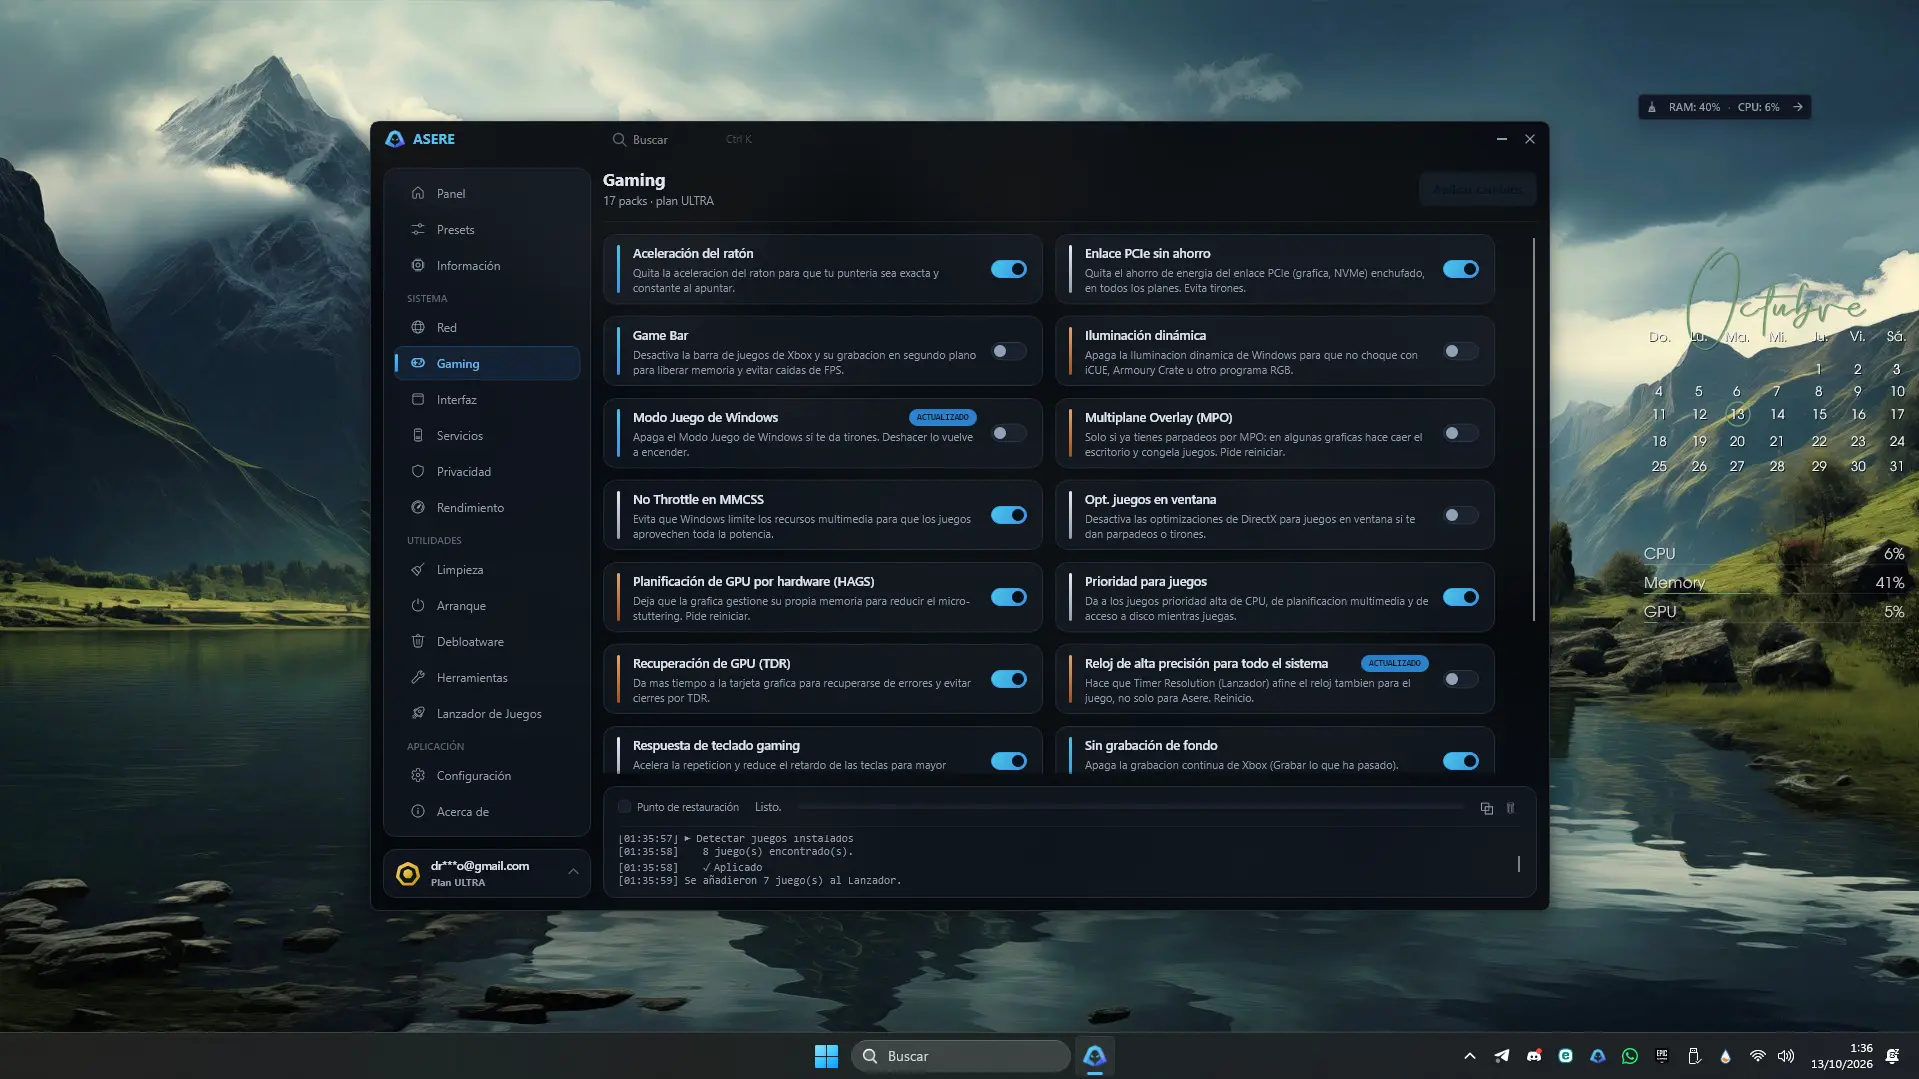This screenshot has width=1919, height=1079.
Task: Select the Red globe icon
Action: 418,327
